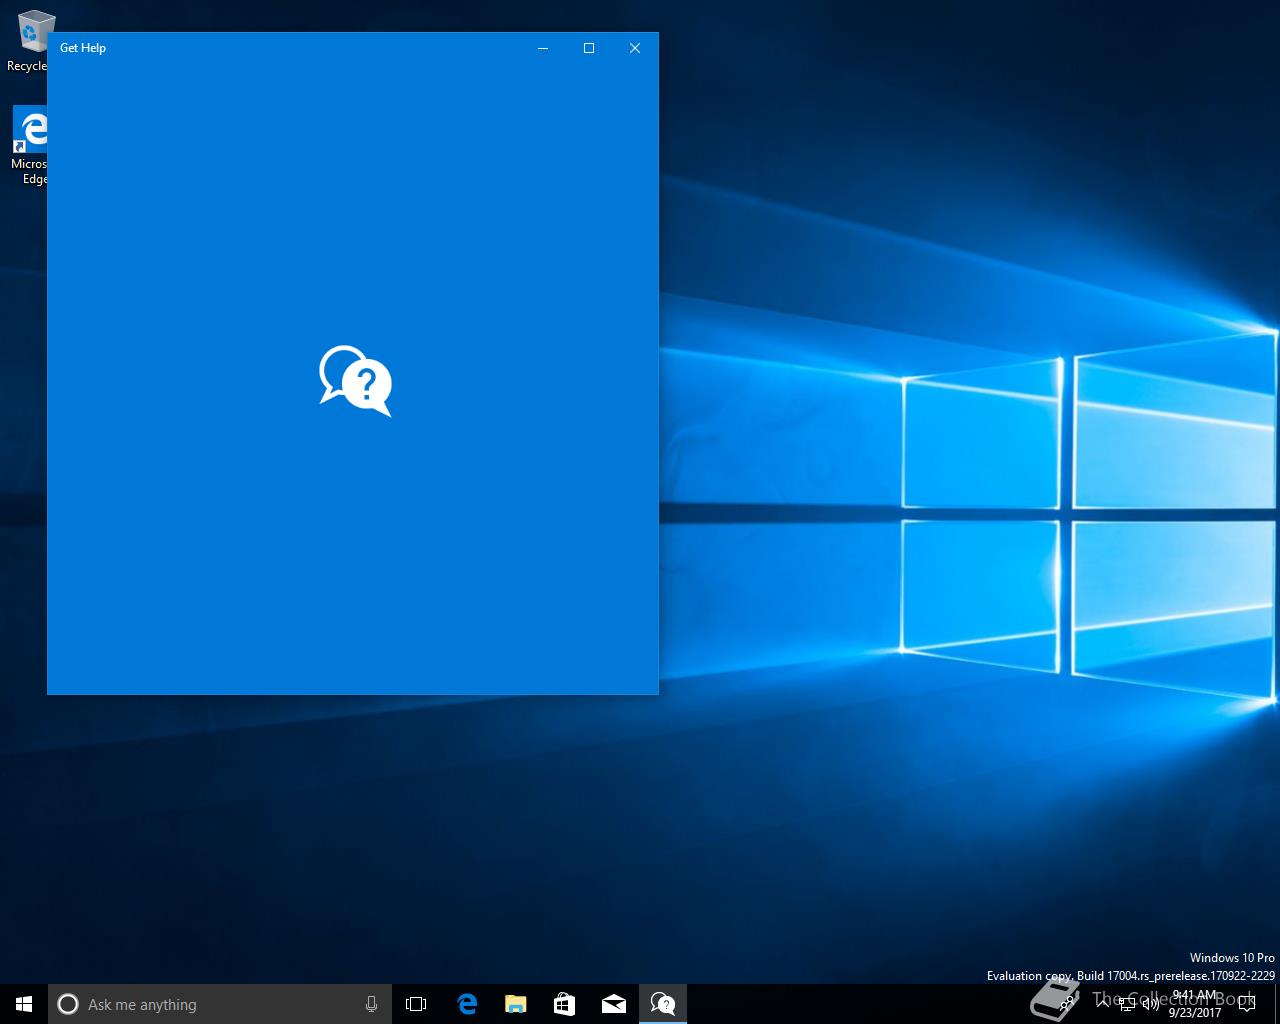Expand hidden system tray icons chevron

pyautogui.click(x=1103, y=1004)
